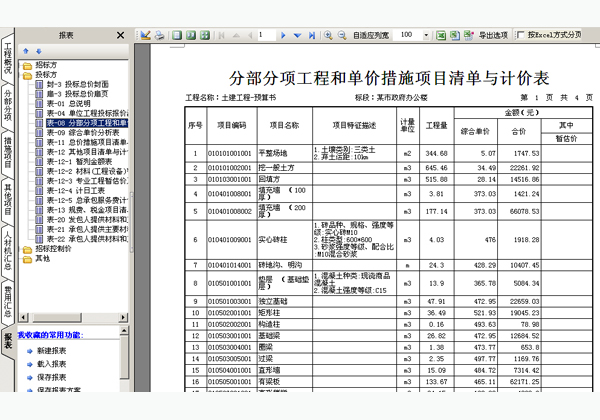Switch to 人材机汇总 vertical tab
The image size is (600, 420).
[8, 251]
